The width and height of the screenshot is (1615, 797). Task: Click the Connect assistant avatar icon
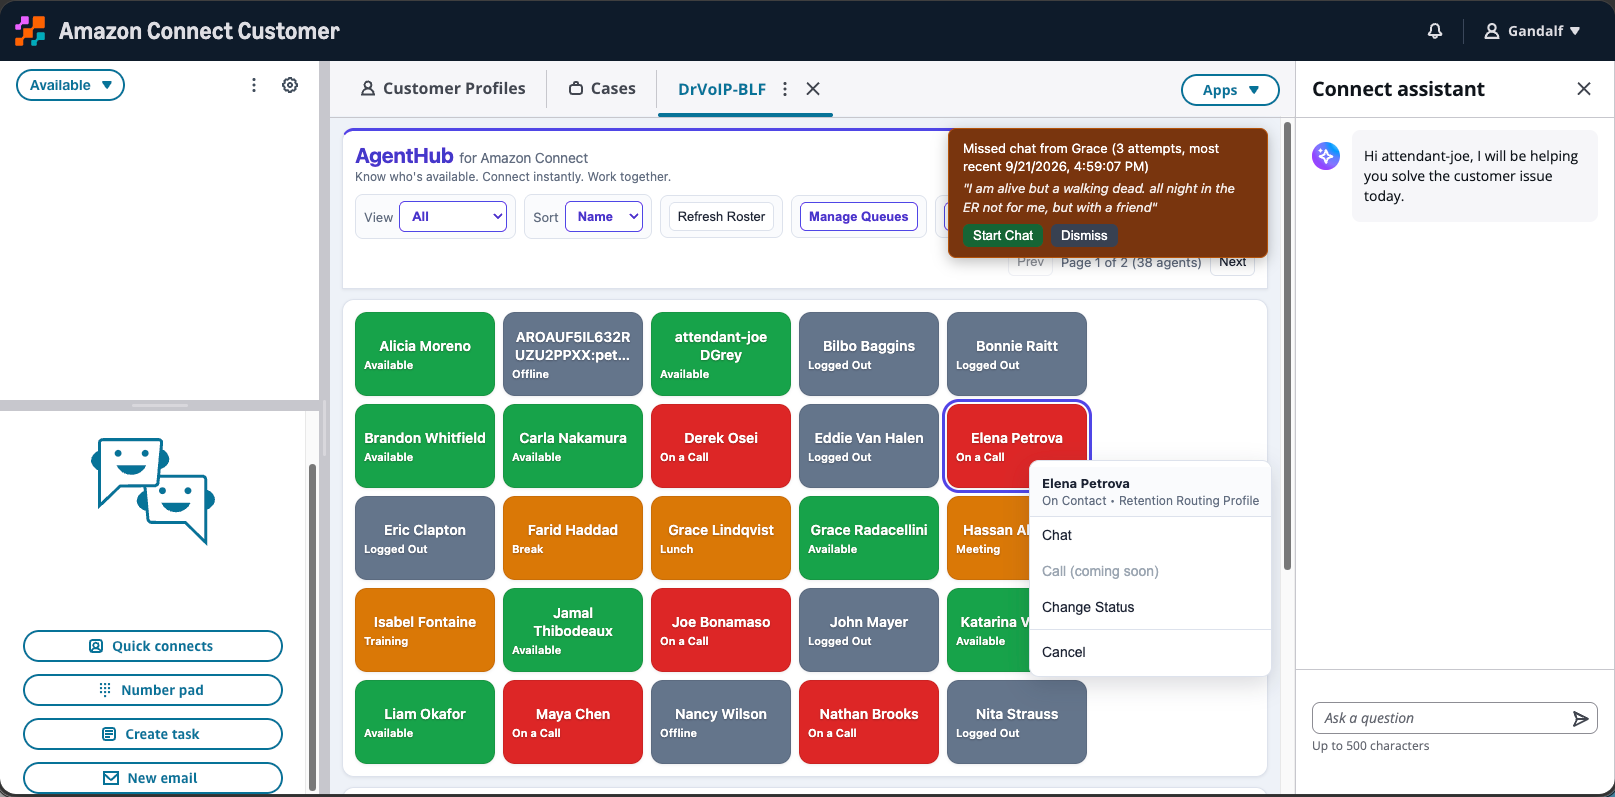click(1326, 155)
